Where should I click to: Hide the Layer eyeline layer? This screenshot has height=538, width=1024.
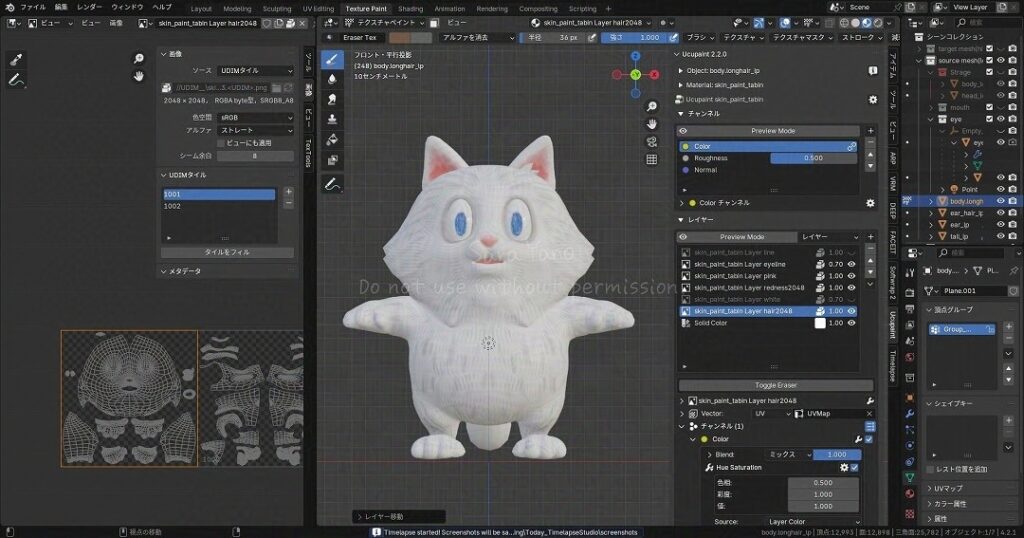851,264
